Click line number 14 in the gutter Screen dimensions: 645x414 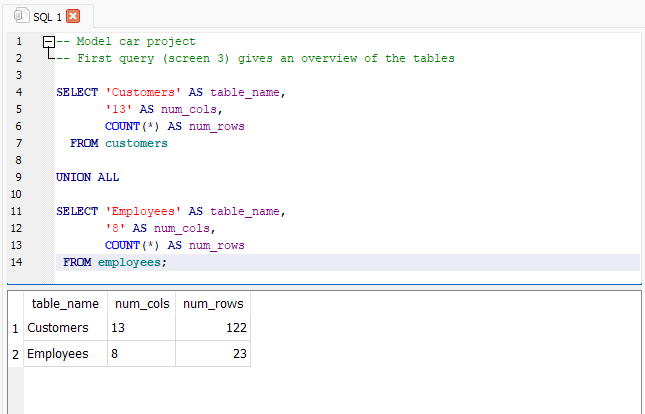tap(16, 262)
